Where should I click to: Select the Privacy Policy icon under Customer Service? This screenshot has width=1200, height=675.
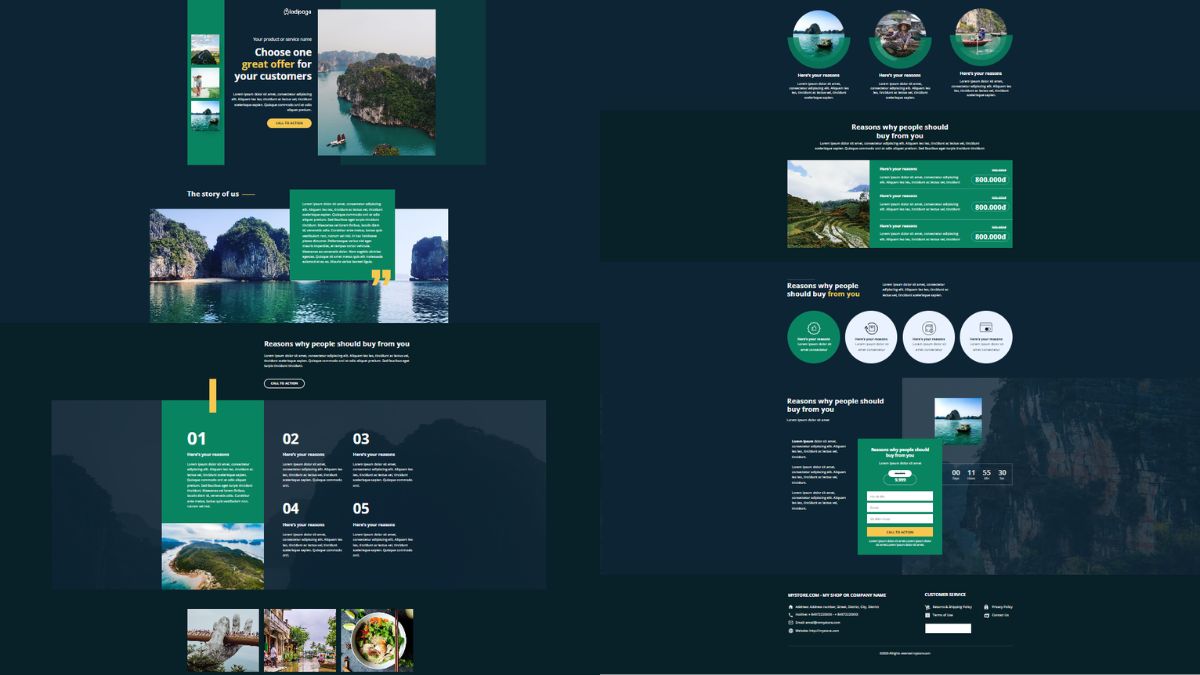(986, 607)
